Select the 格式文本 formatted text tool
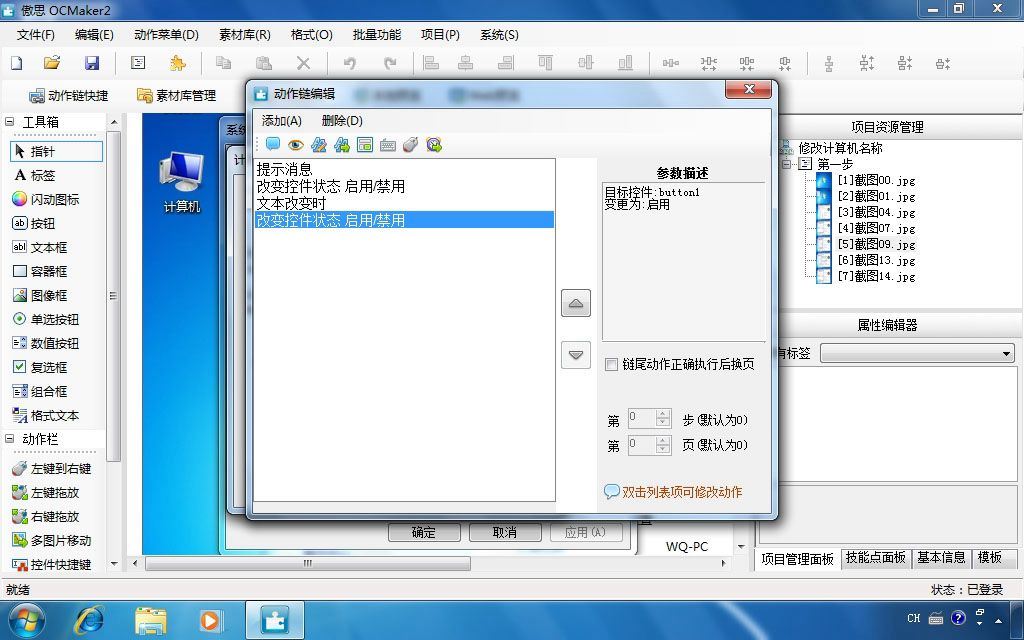Viewport: 1024px width, 640px height. (x=46, y=415)
